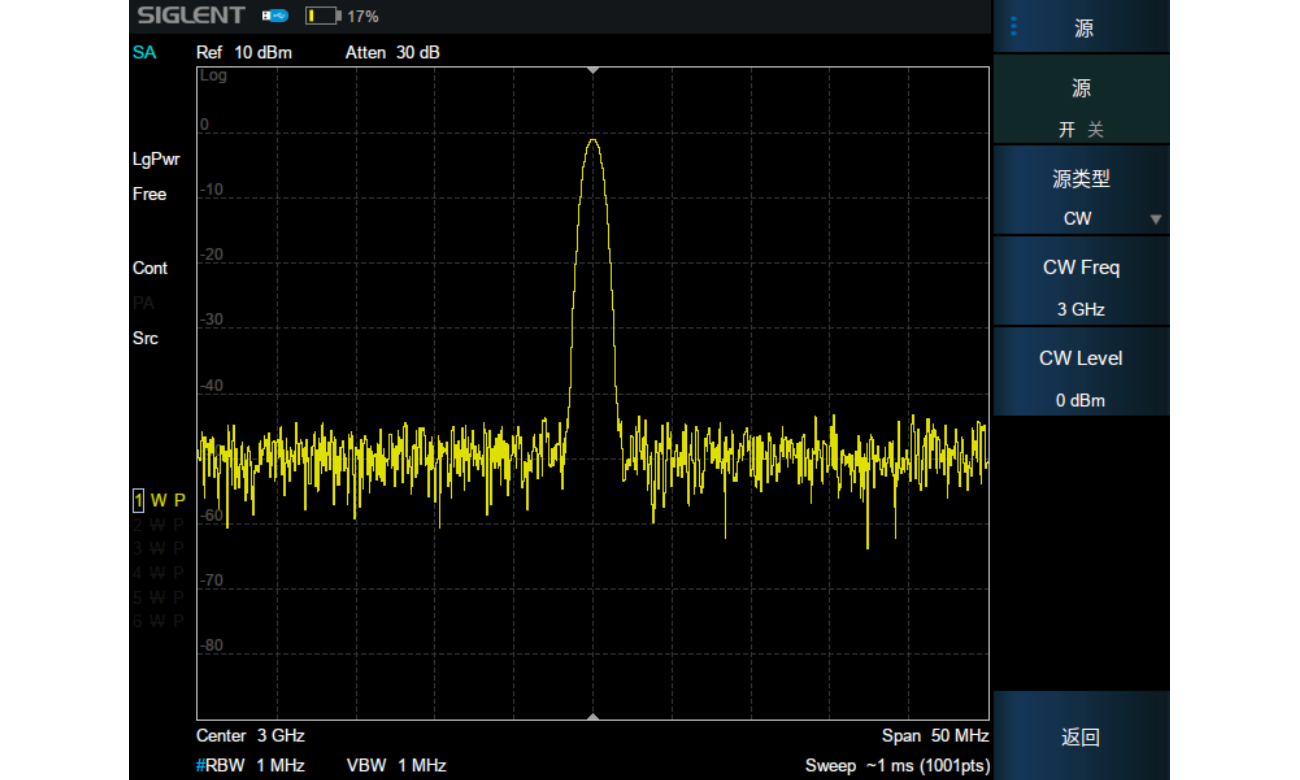
Task: Click the Center 3 GHz readout
Action: click(x=250, y=735)
